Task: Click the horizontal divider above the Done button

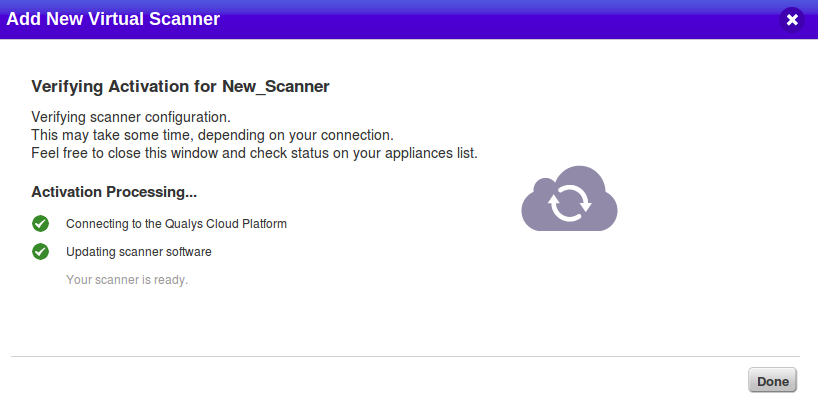Action: click(405, 357)
